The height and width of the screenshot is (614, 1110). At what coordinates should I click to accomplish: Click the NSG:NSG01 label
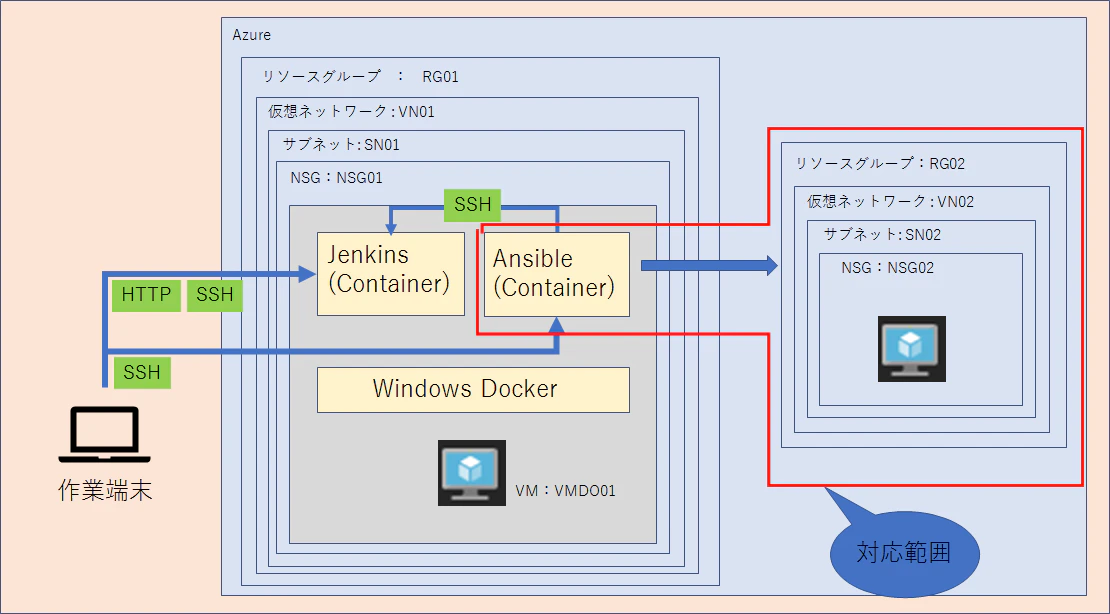[336, 178]
